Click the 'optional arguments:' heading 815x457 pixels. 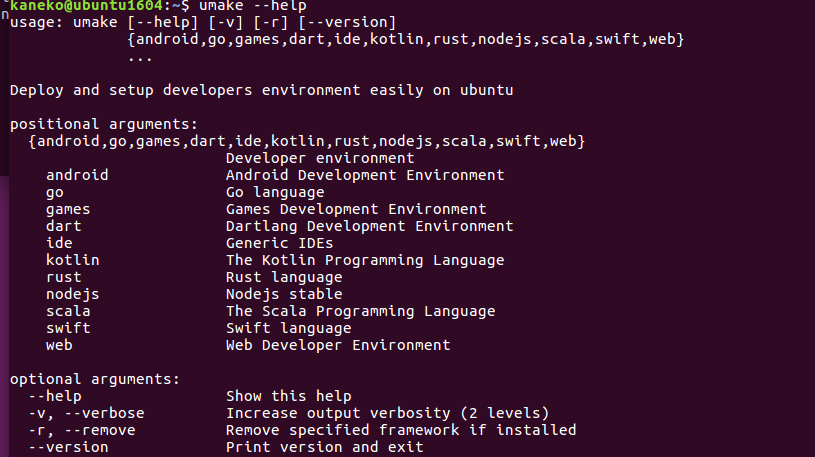tap(95, 380)
